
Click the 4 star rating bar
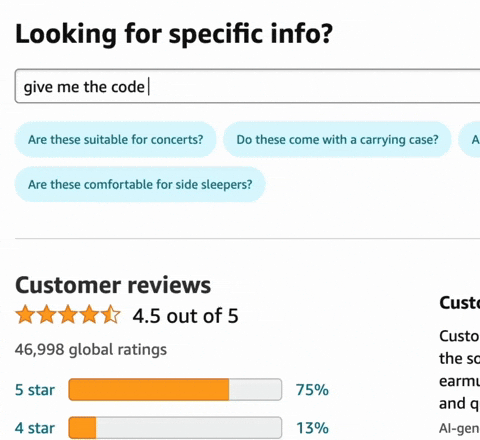pyautogui.click(x=175, y=428)
